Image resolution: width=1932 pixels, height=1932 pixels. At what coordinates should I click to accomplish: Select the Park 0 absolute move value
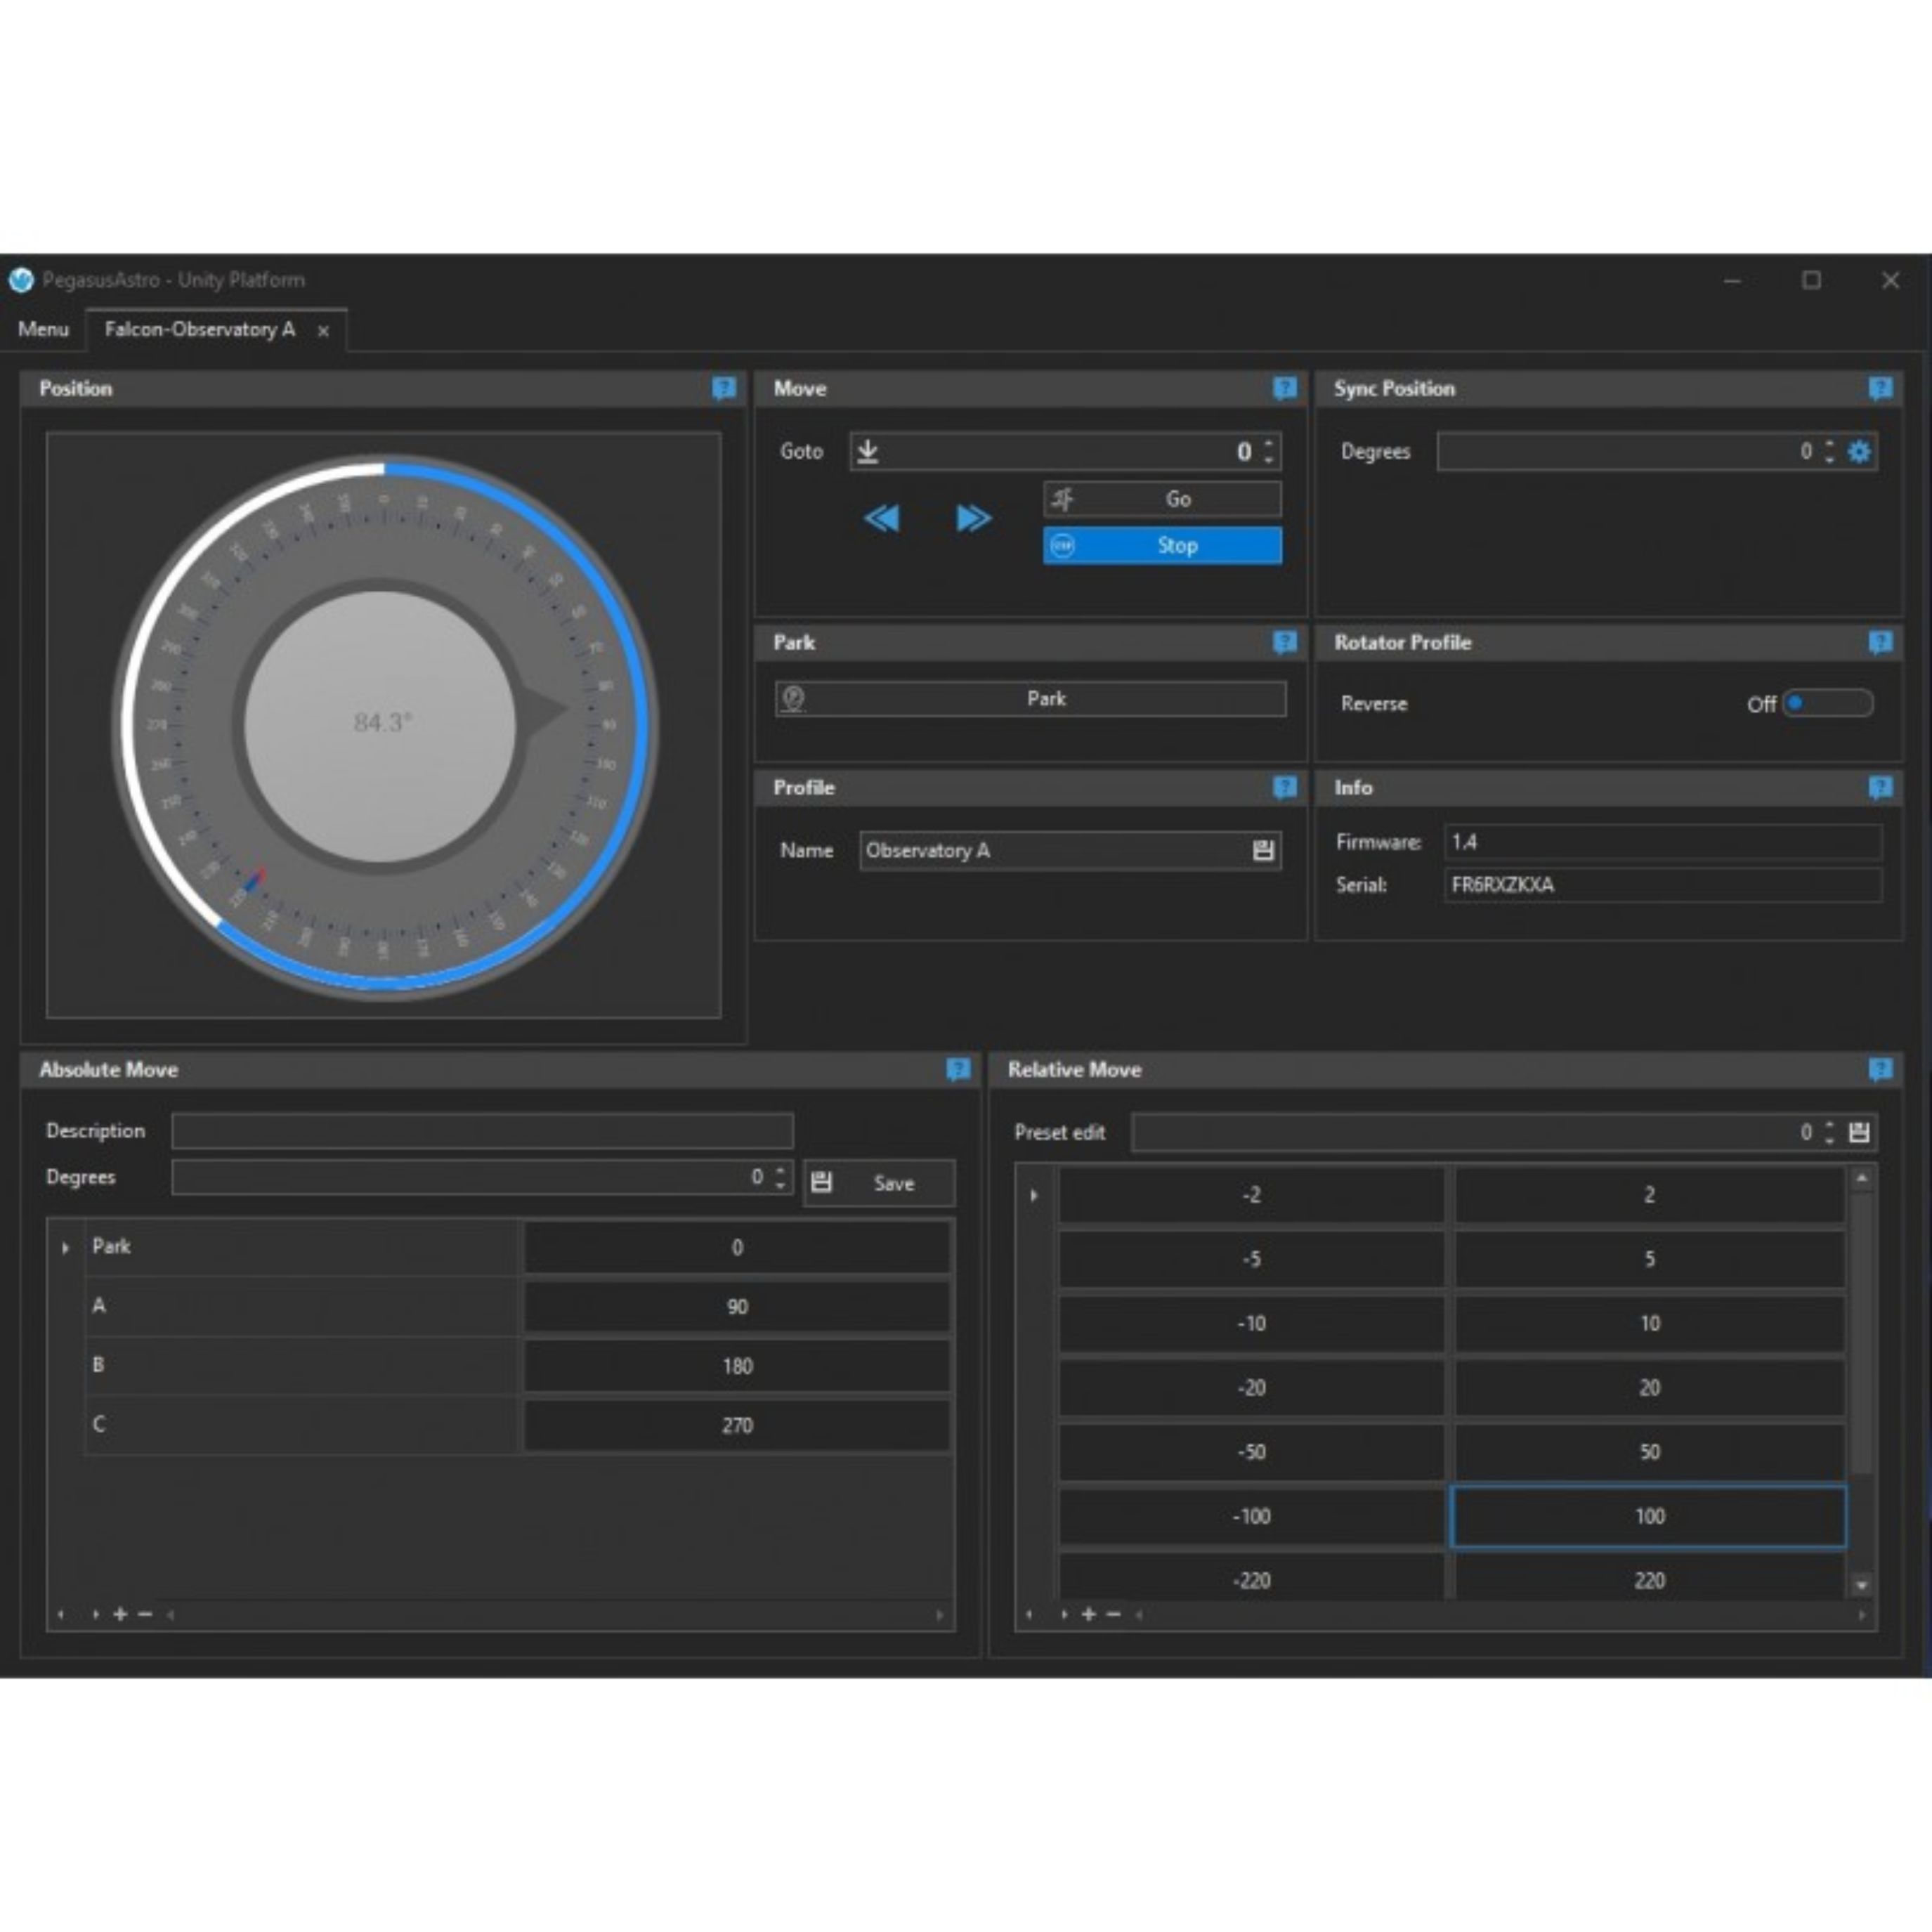tap(737, 1247)
